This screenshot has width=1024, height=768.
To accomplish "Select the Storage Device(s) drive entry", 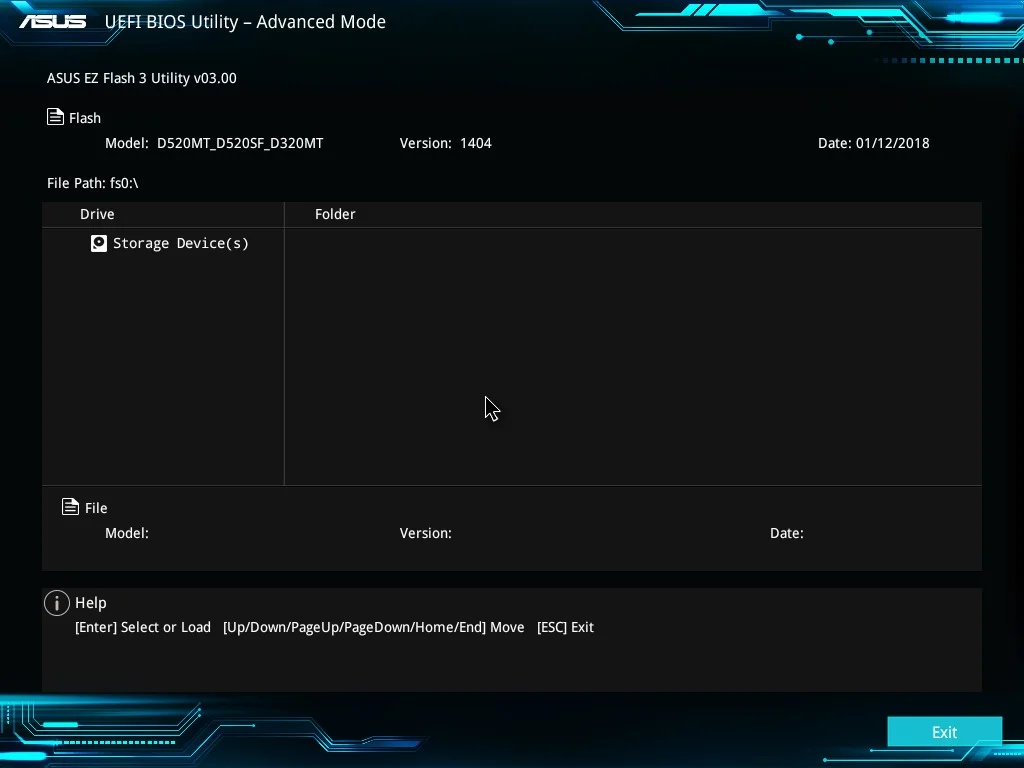I will [170, 244].
